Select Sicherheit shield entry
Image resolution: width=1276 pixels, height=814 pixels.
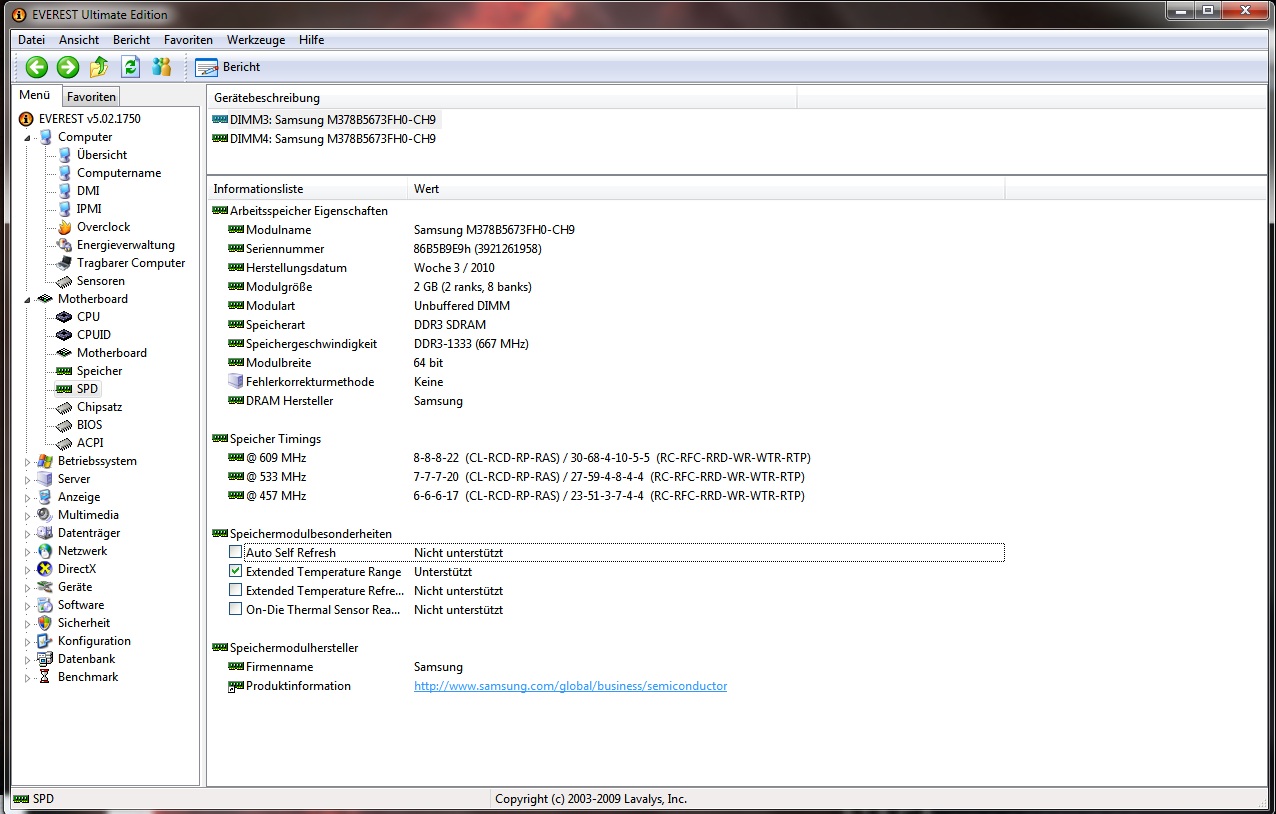coord(84,623)
